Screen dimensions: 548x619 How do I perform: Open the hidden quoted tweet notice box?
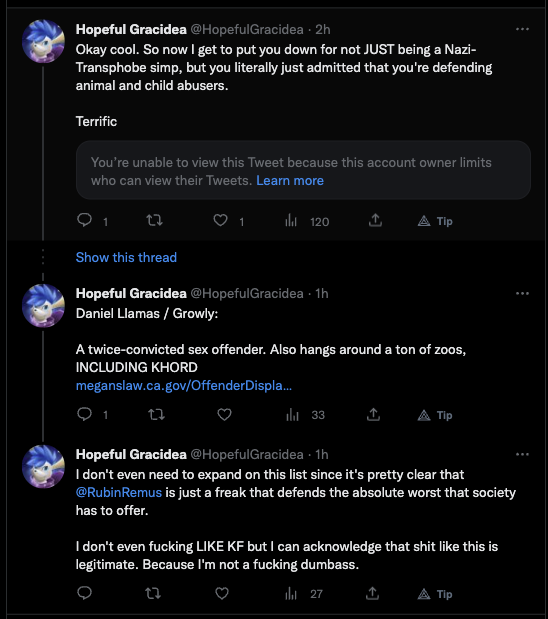(x=303, y=170)
